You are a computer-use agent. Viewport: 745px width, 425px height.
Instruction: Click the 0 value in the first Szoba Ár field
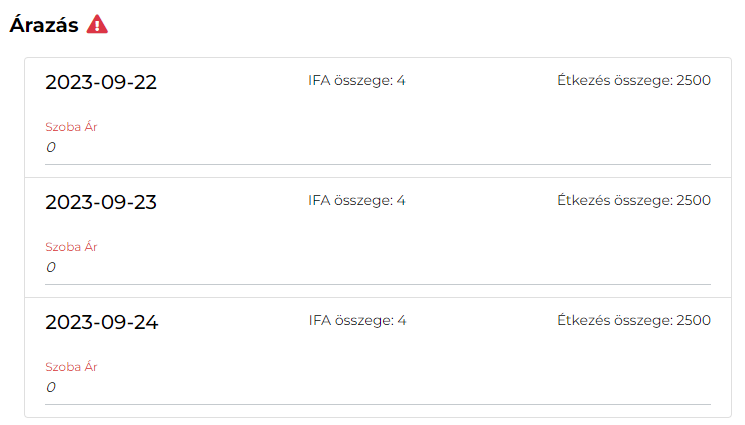click(x=51, y=148)
